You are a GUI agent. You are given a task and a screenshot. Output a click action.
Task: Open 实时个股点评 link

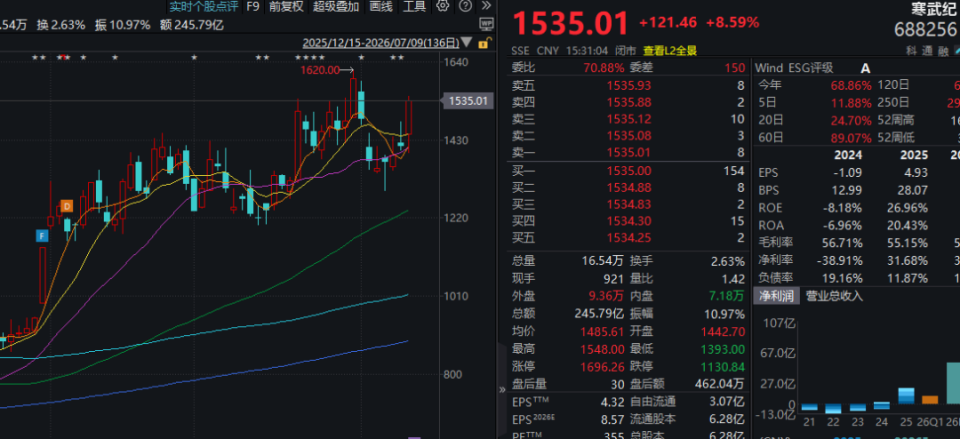tap(204, 6)
